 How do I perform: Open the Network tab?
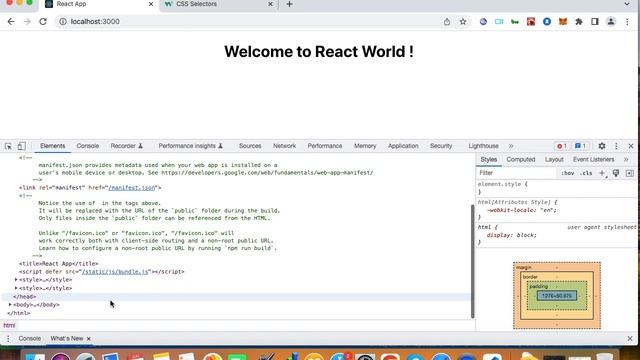click(x=284, y=146)
